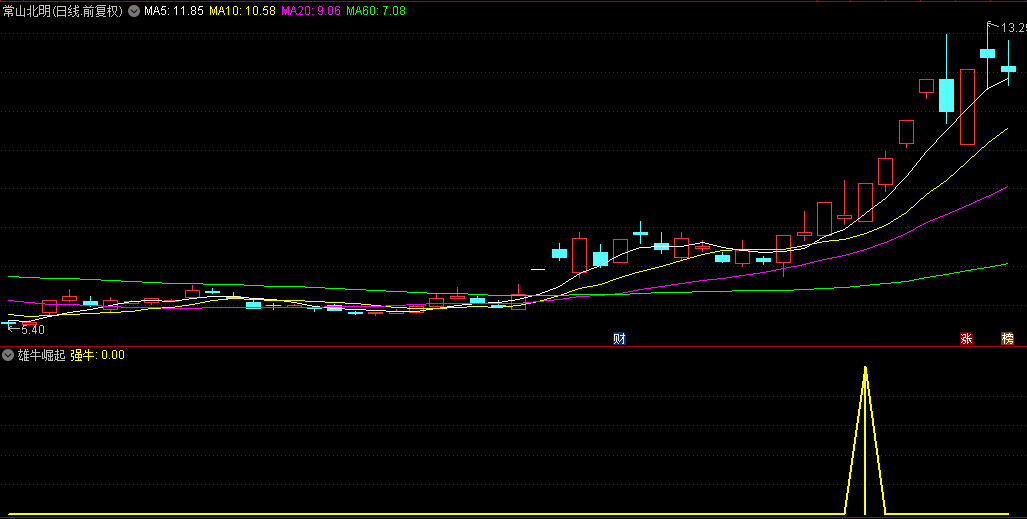This screenshot has width=1027, height=519.
Task: Click the 强牛: 0.00 value label
Action: point(97,355)
